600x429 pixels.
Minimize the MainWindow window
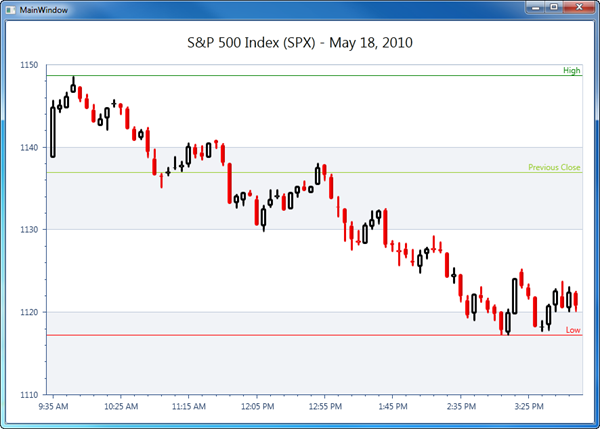pyautogui.click(x=535, y=8)
